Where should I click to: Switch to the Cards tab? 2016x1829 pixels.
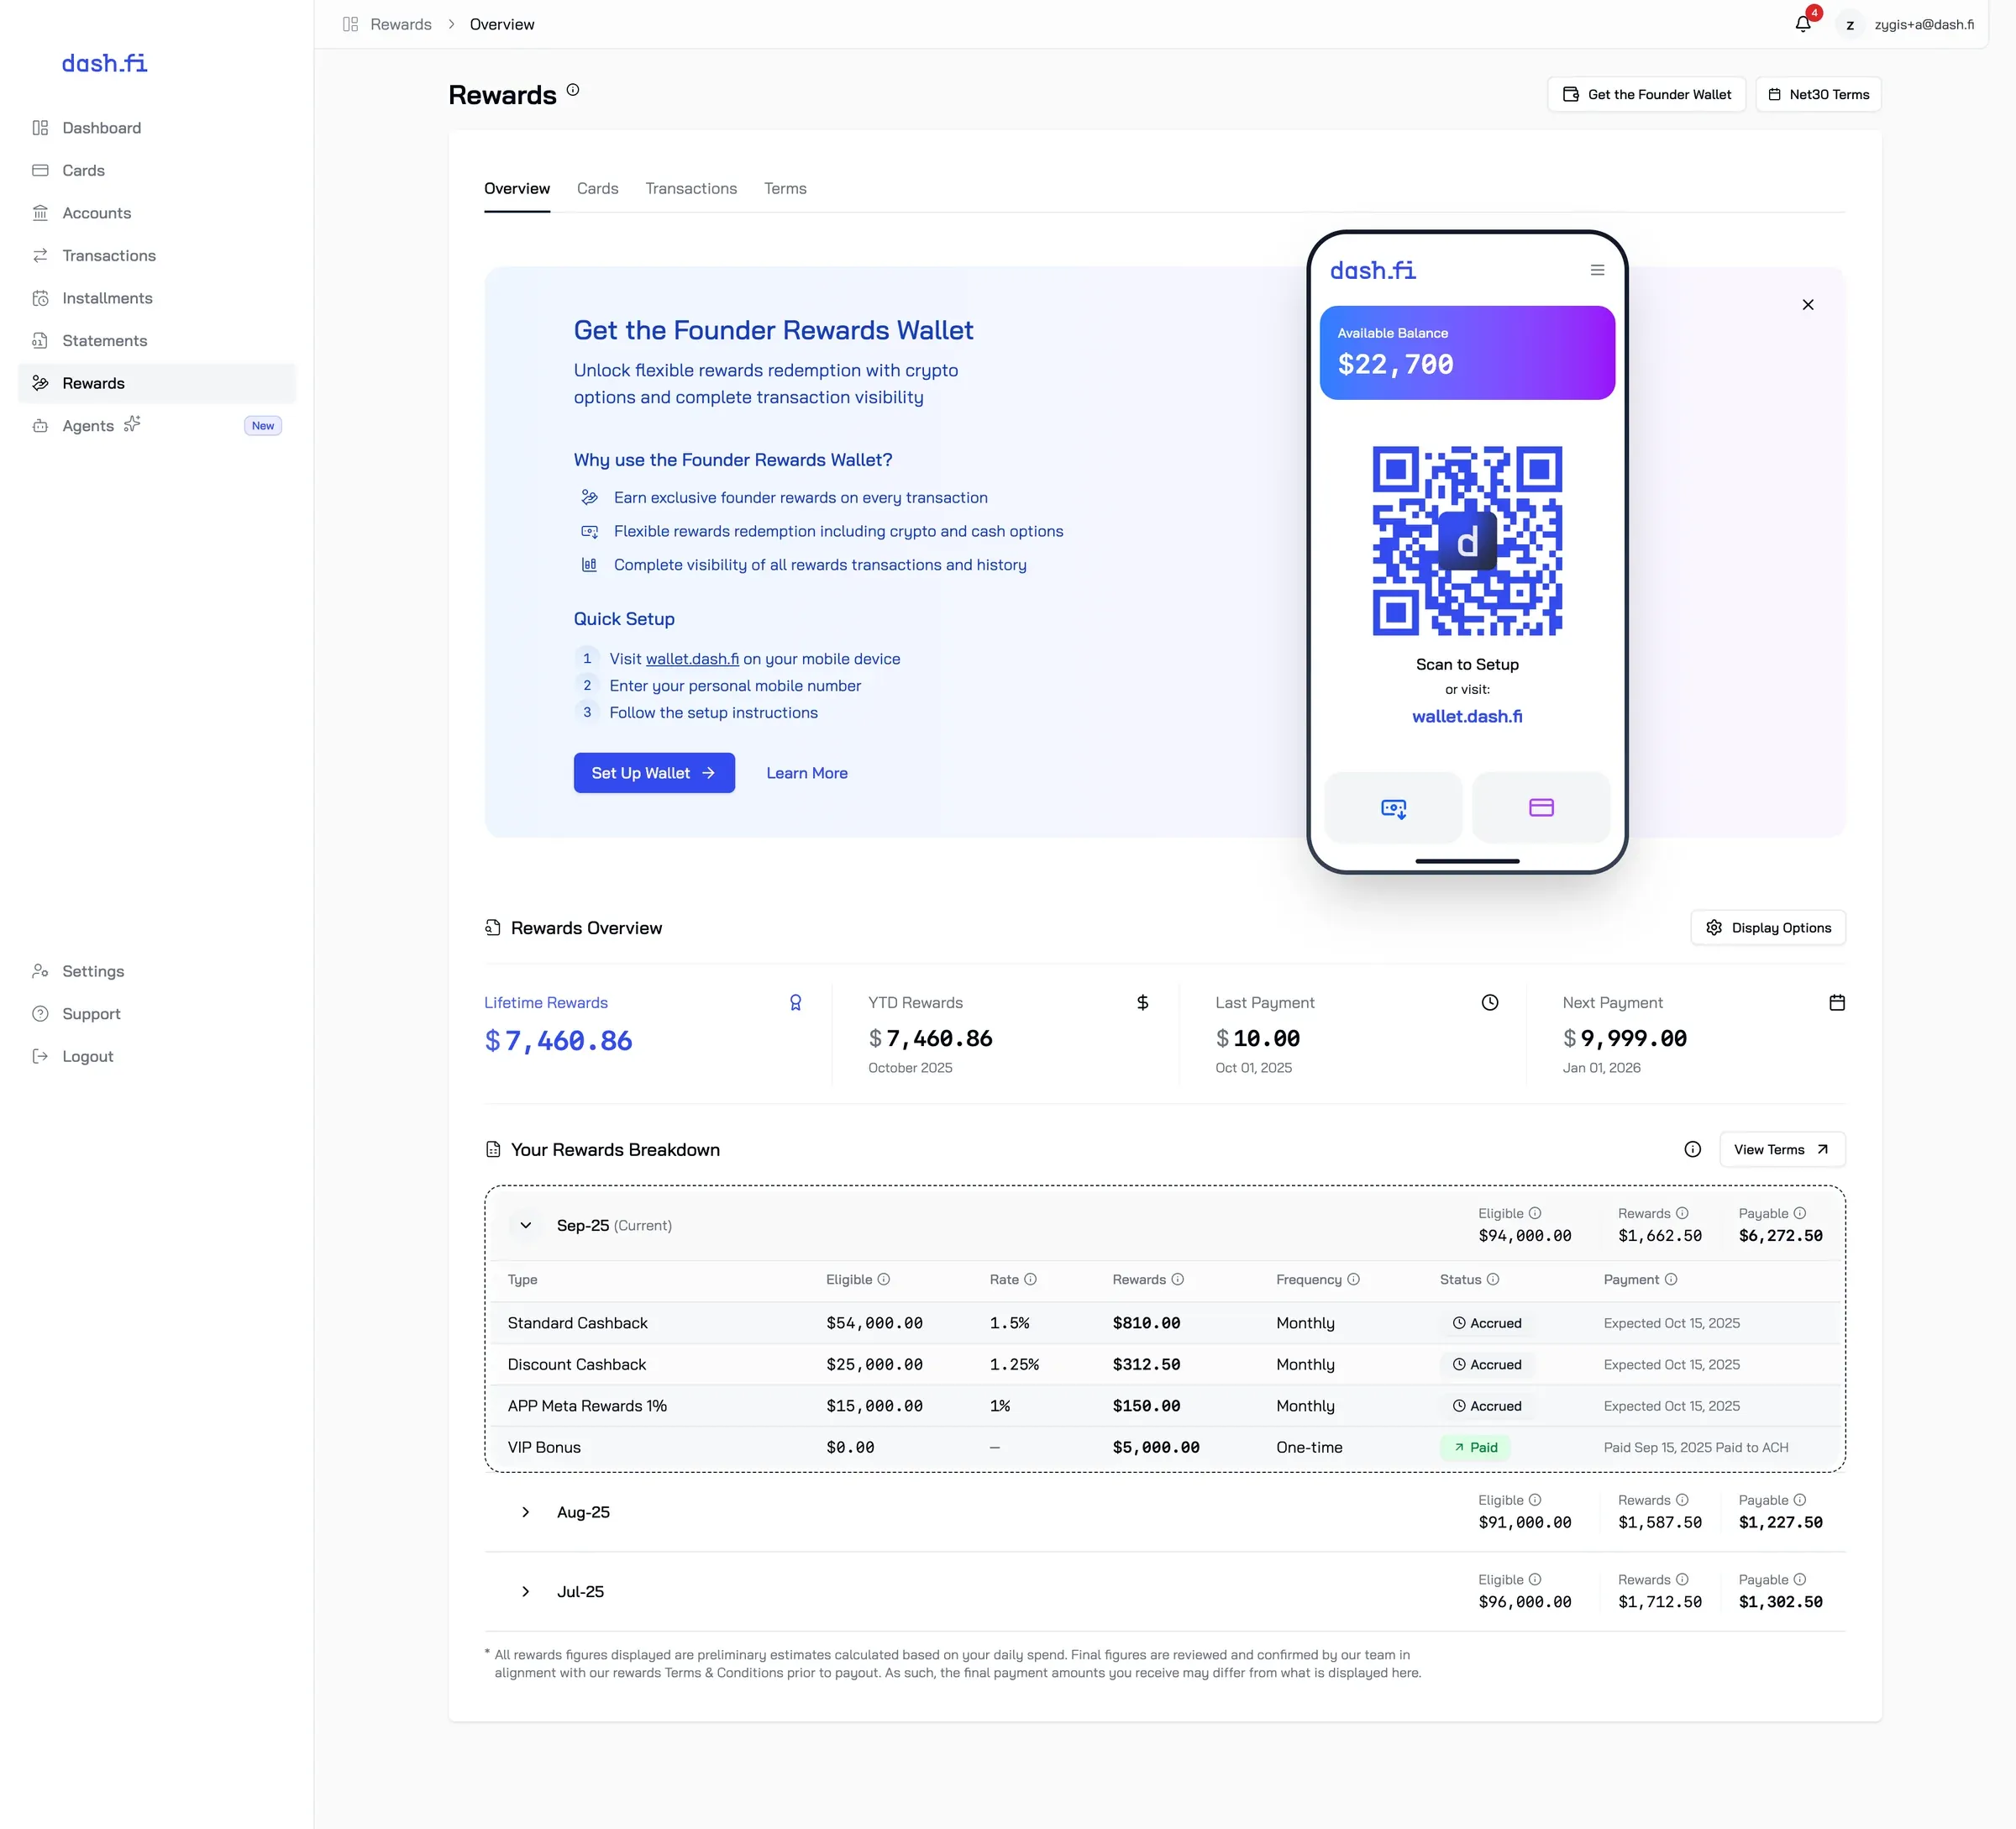pyautogui.click(x=597, y=188)
